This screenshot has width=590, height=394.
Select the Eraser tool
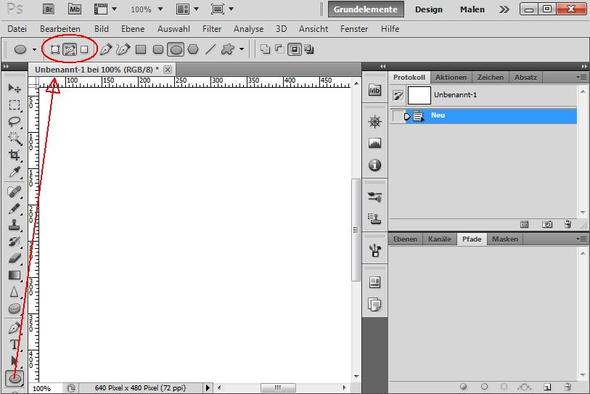(14, 258)
